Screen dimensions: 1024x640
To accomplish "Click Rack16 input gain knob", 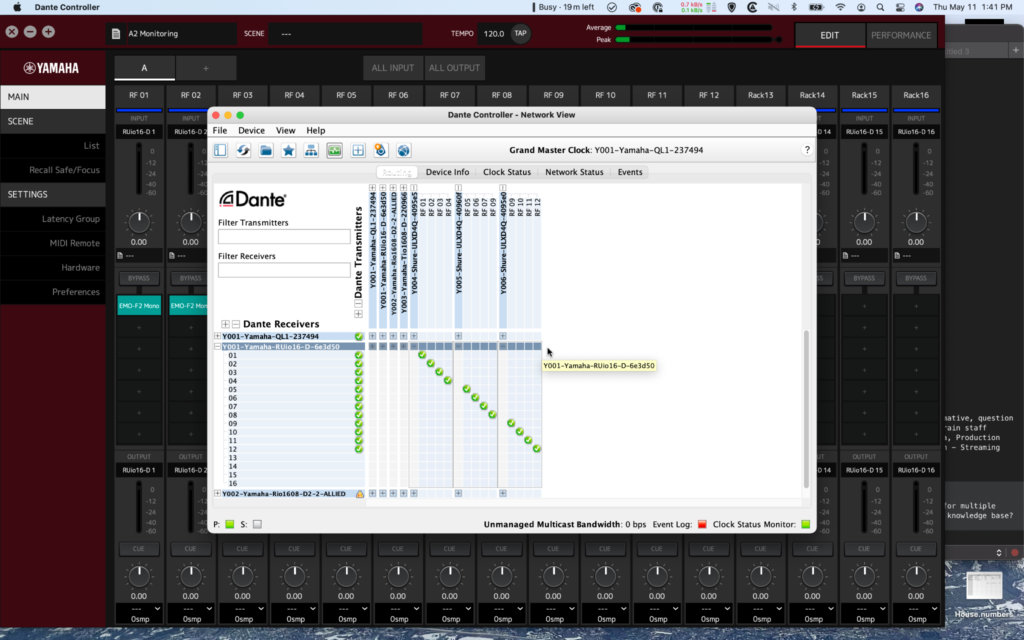I will [x=916, y=222].
